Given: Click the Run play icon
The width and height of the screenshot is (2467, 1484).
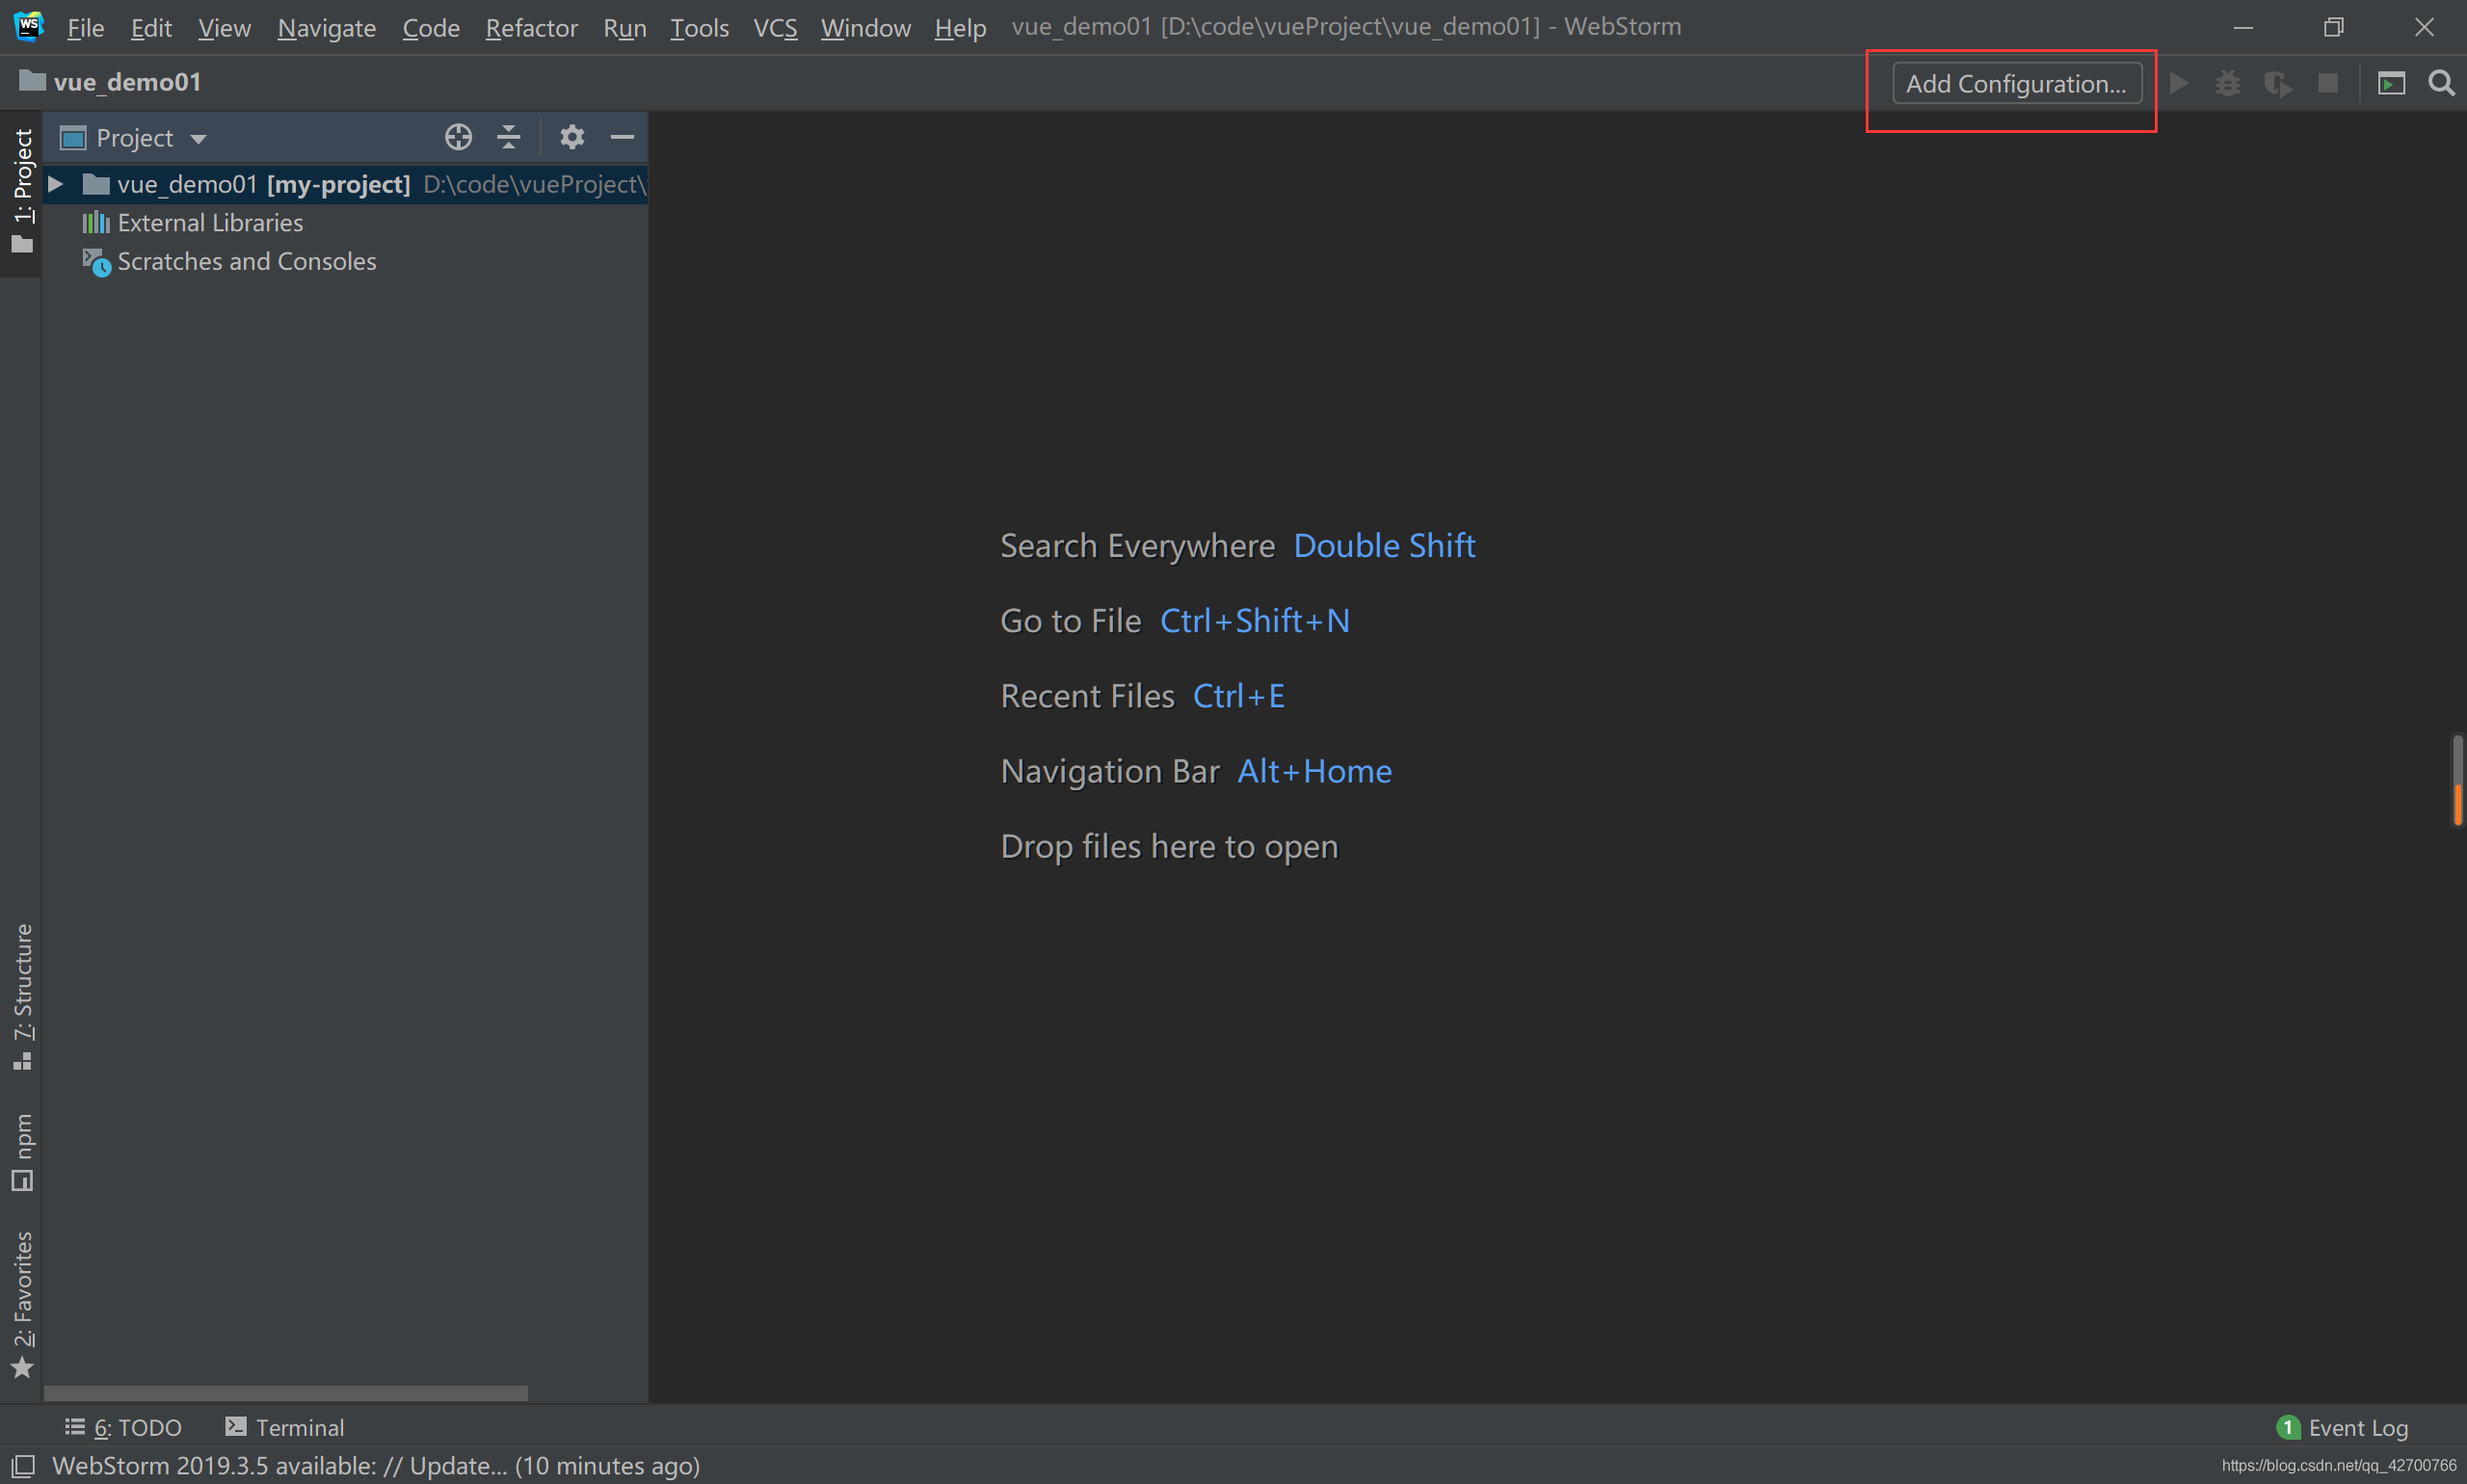Looking at the screenshot, I should [2180, 83].
